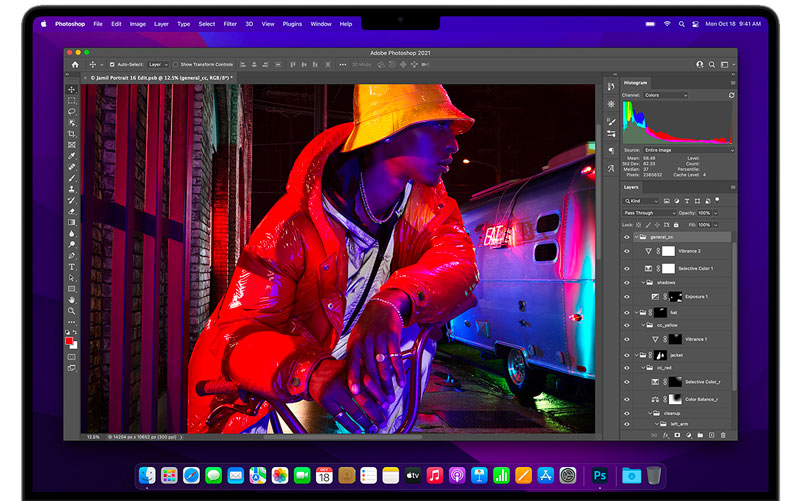Click the Delete layer trash icon
This screenshot has width=800, height=501.
(723, 436)
